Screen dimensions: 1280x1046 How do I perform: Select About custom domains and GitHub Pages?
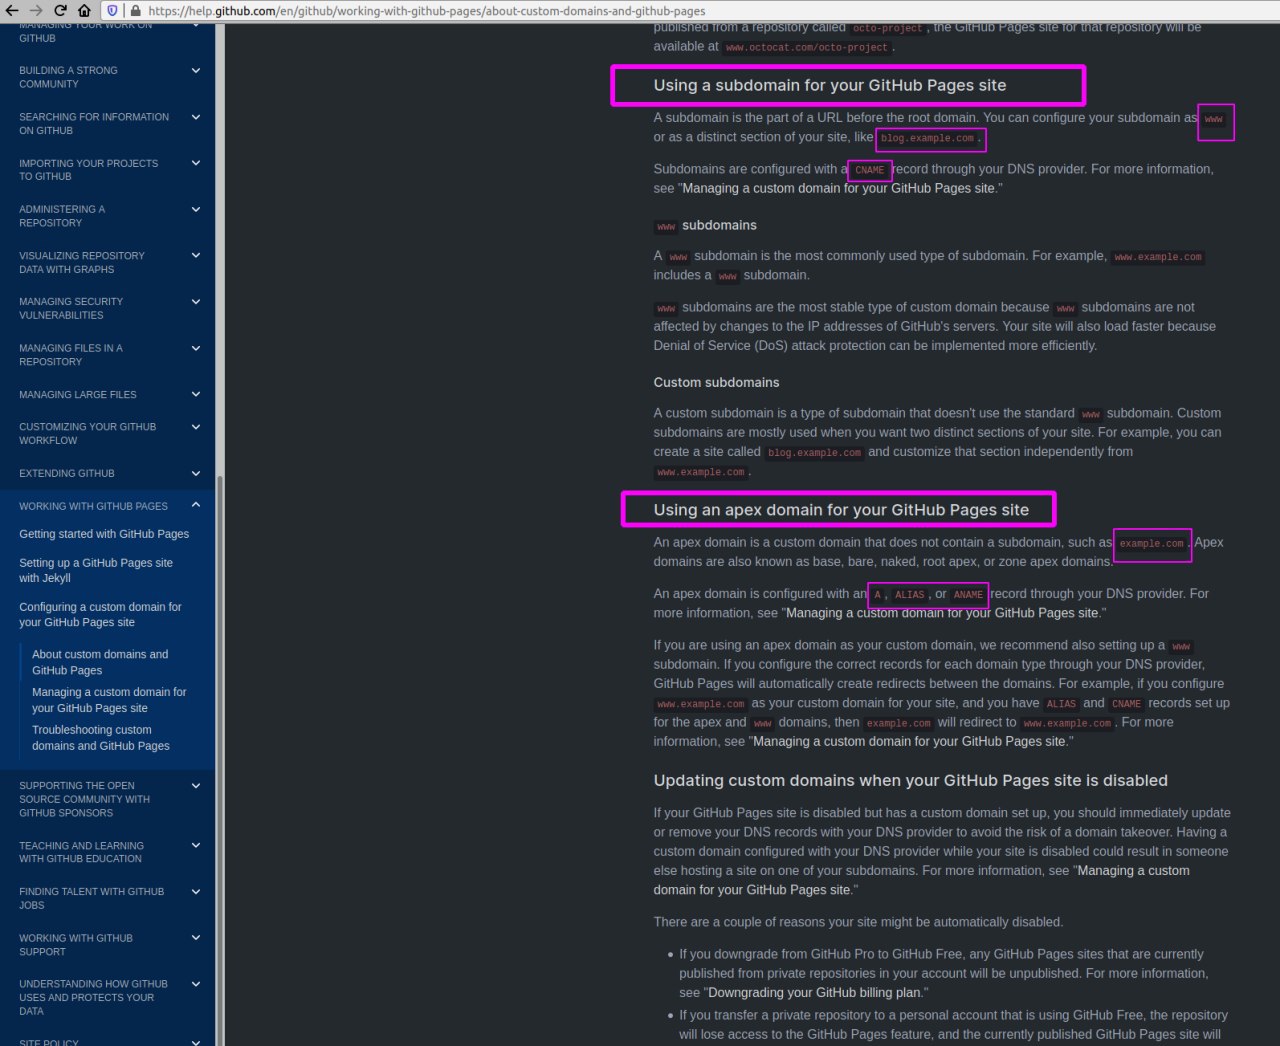100,662
